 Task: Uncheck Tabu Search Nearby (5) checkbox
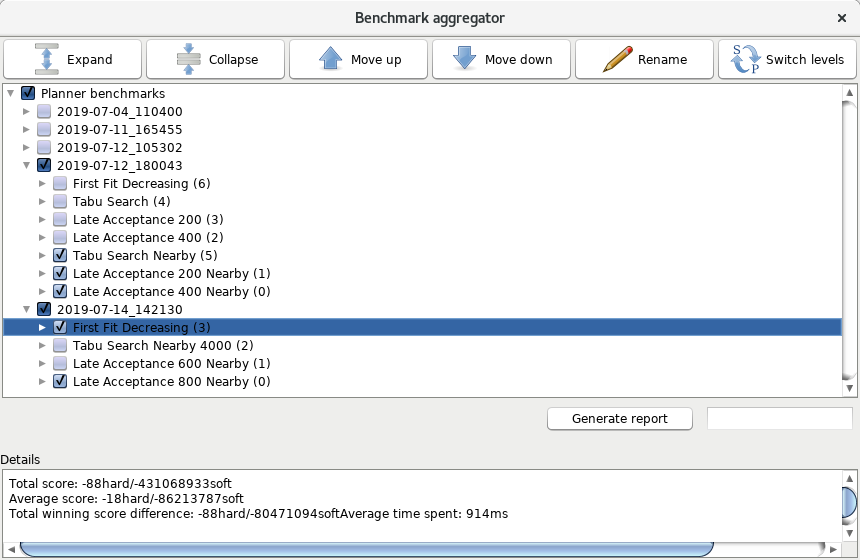pyautogui.click(x=60, y=256)
